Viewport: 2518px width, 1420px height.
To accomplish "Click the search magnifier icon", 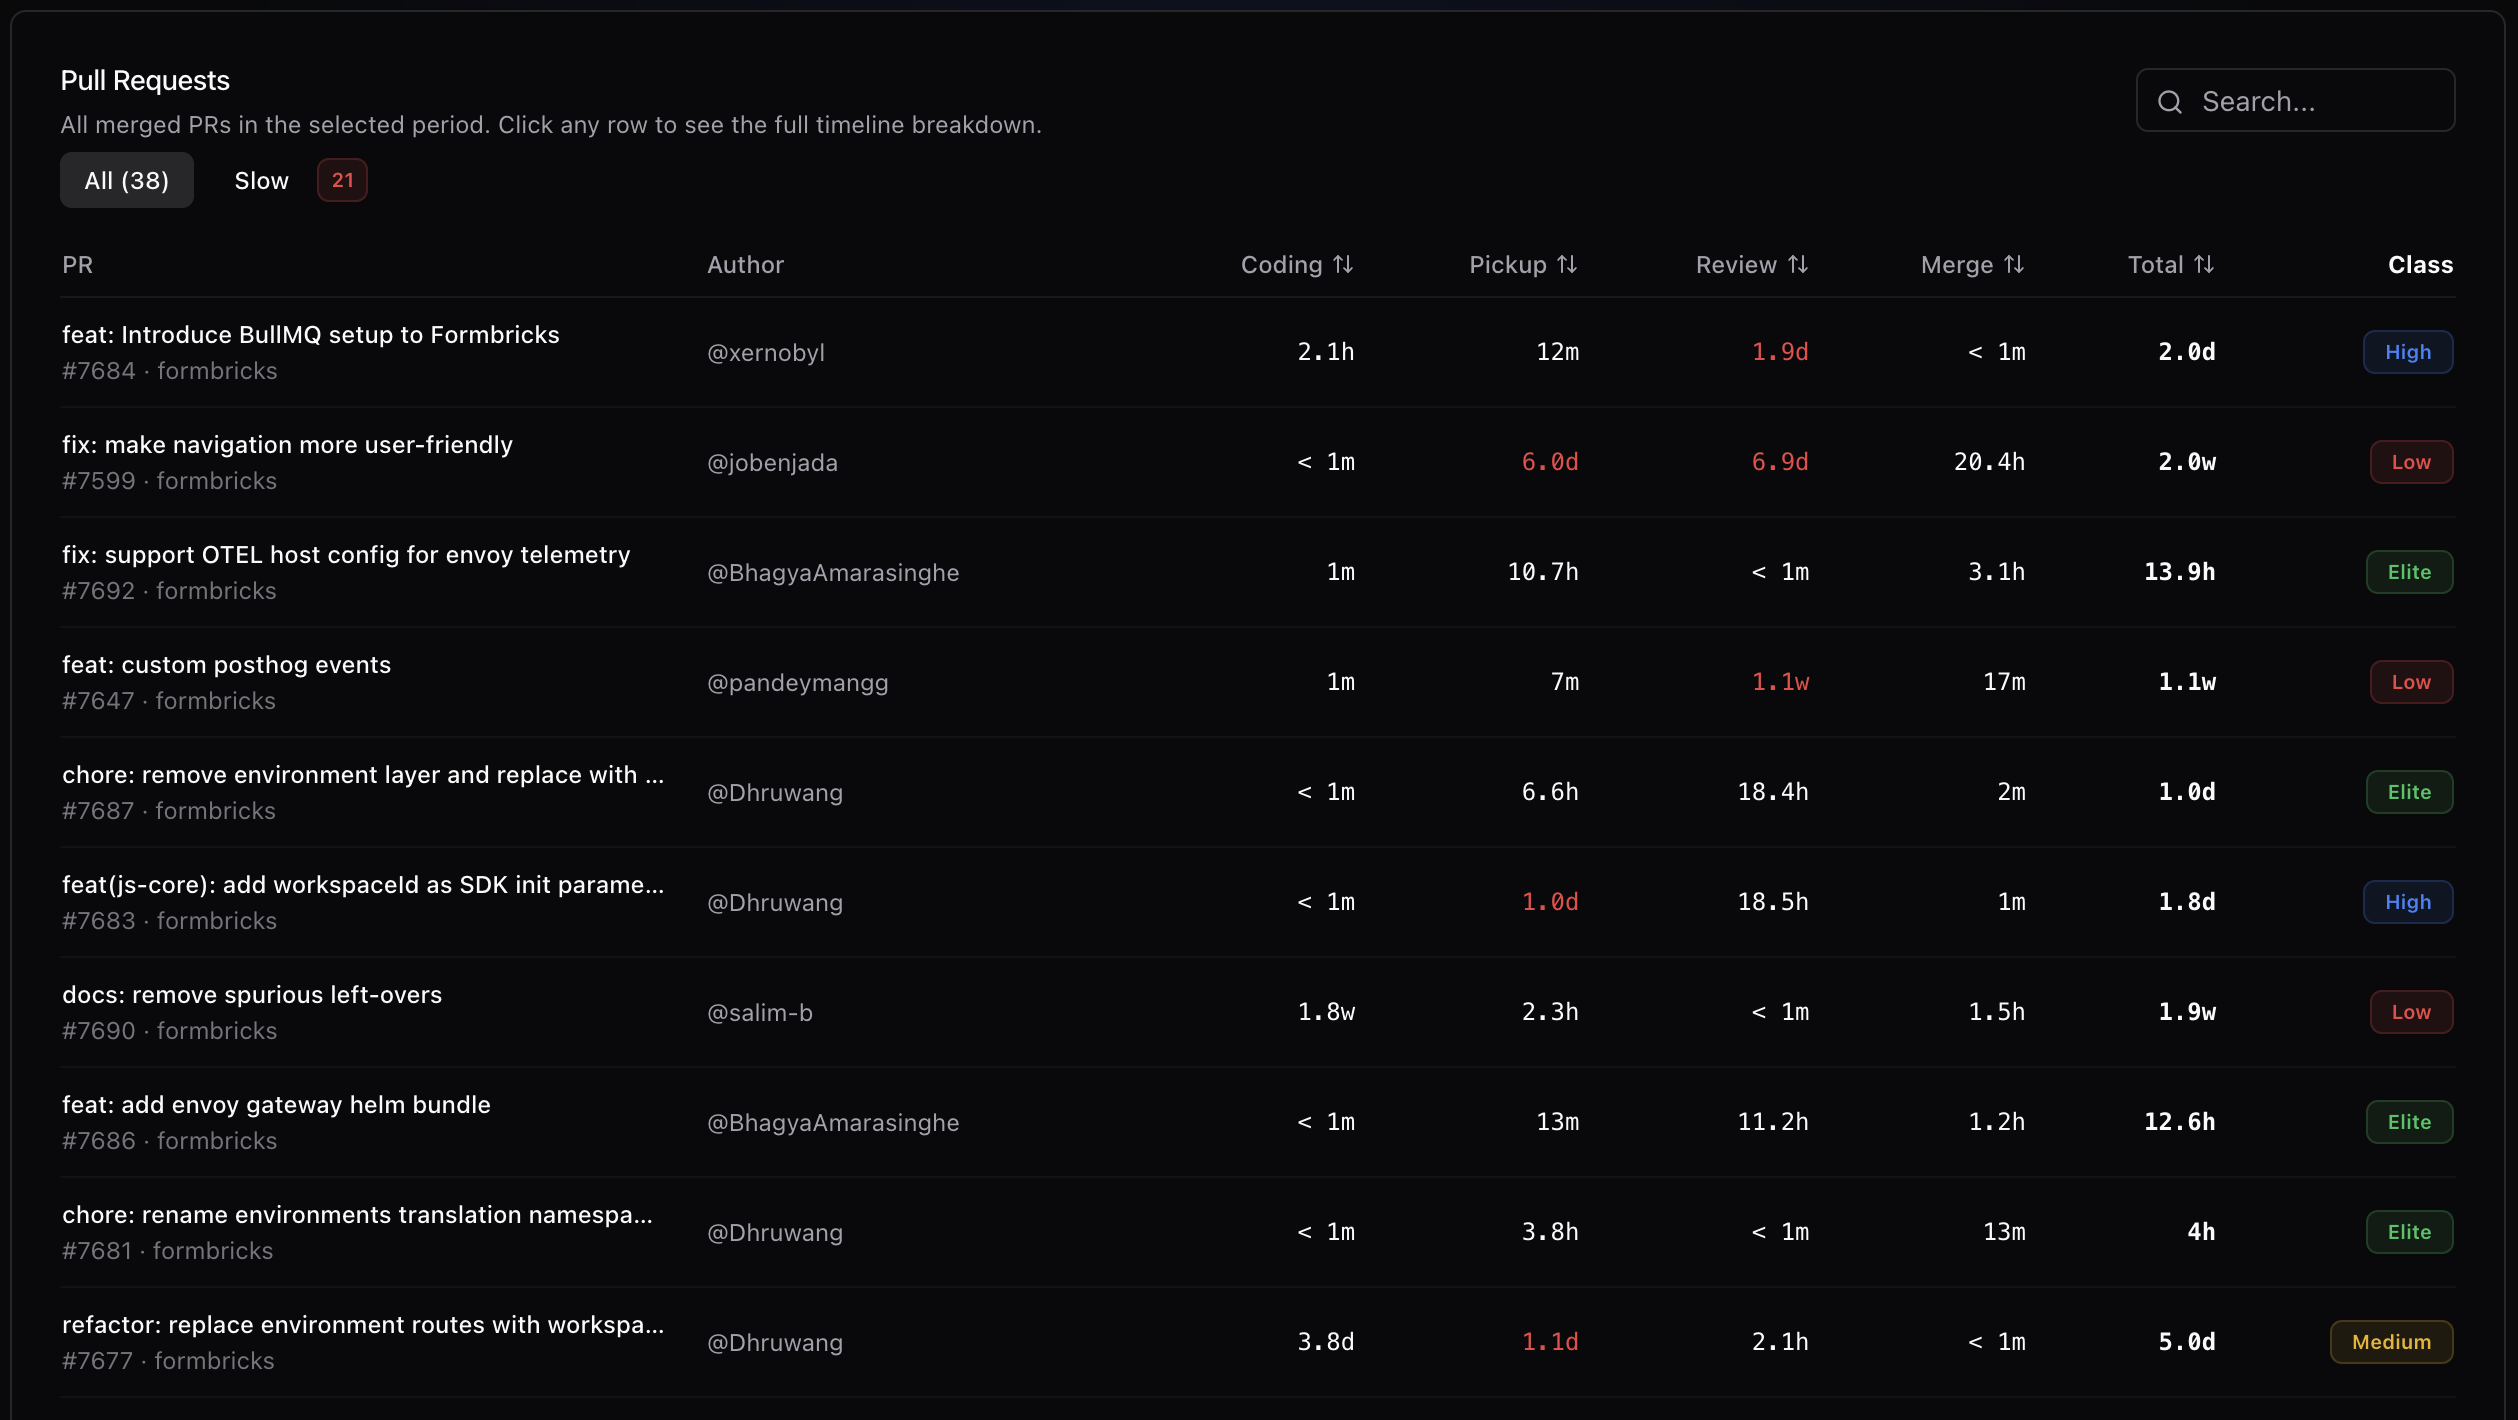I will [2169, 102].
